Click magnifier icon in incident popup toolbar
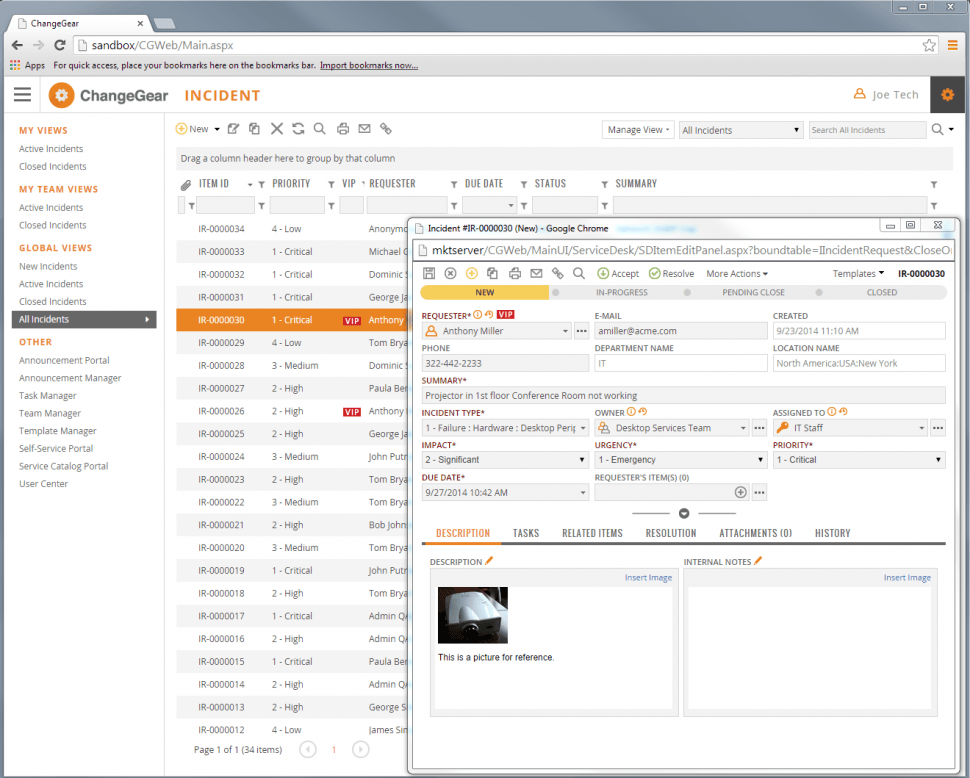 [x=578, y=273]
